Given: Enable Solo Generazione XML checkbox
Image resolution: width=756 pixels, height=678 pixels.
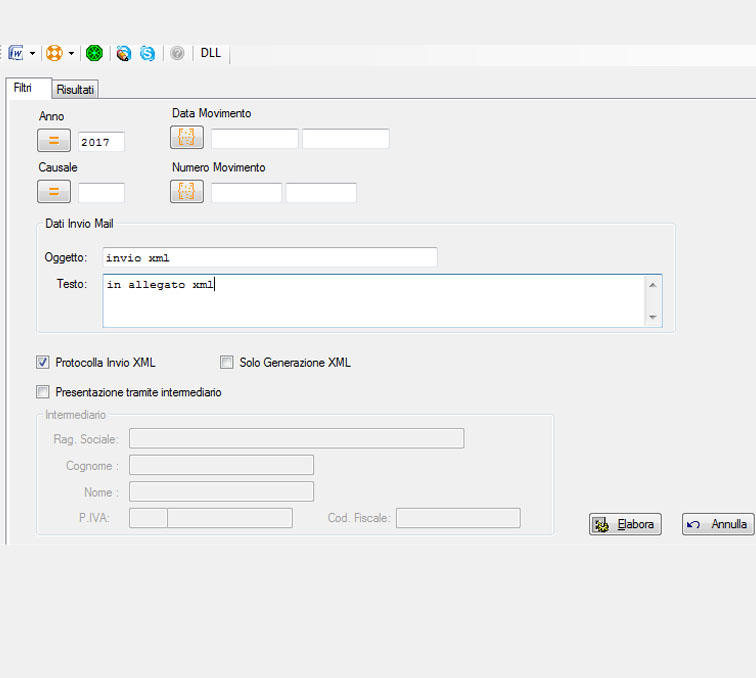Looking at the screenshot, I should (x=227, y=362).
